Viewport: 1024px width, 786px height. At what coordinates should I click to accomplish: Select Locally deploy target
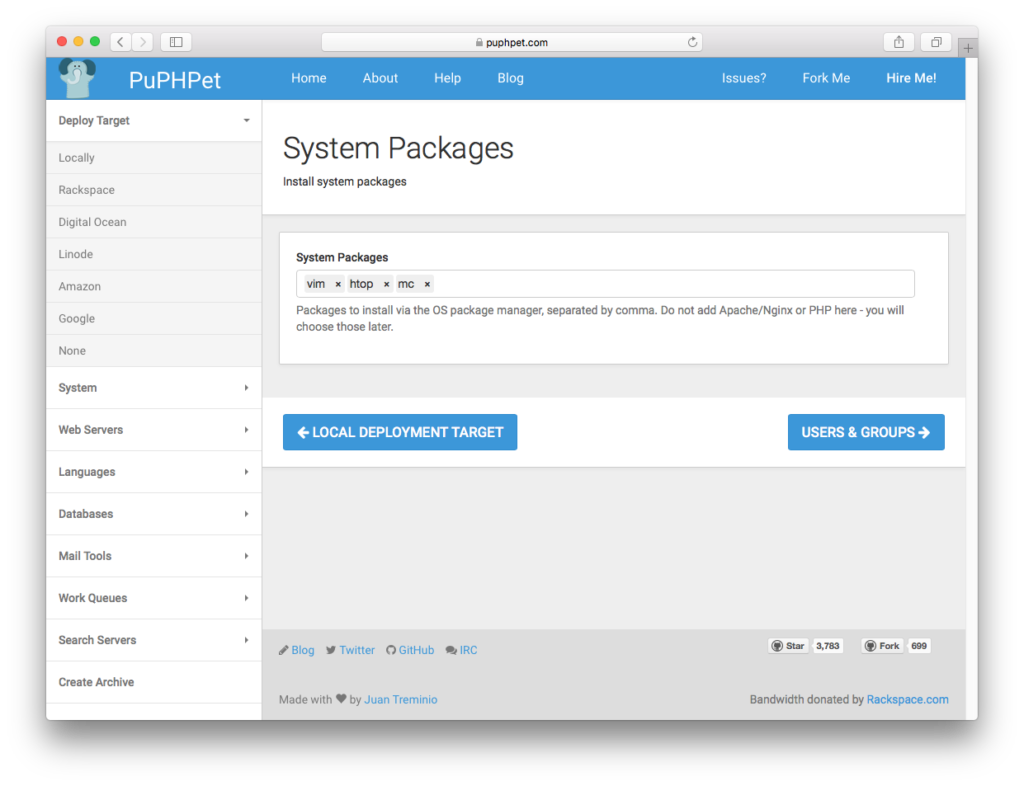(x=154, y=158)
